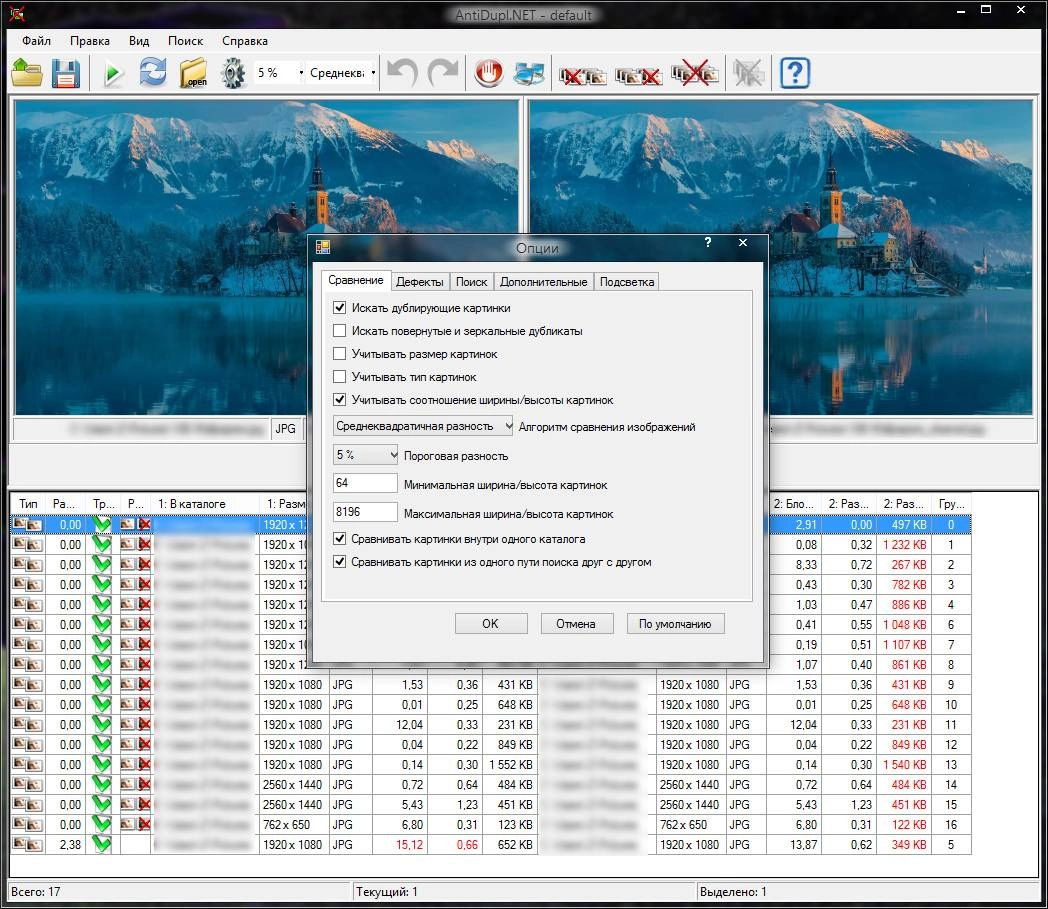Viewport: 1048px width, 909px height.
Task: Click the left mountain lake preview image
Action: [x=267, y=257]
